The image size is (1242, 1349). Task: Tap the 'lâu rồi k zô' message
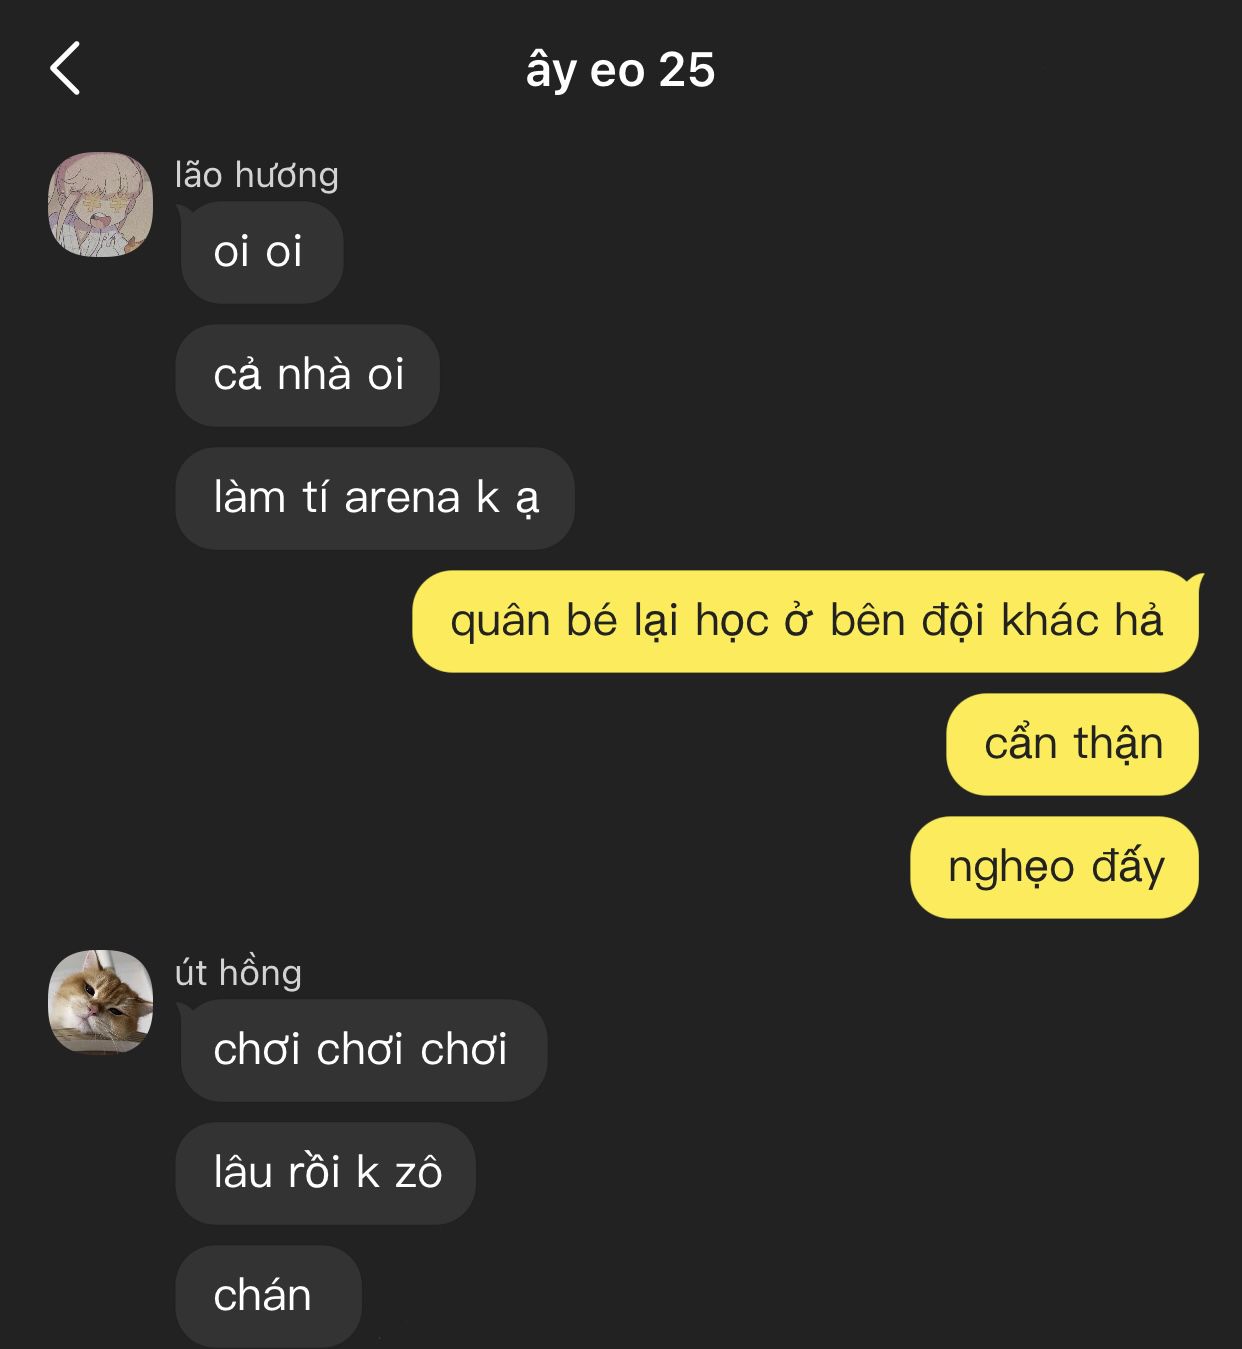pos(326,1173)
